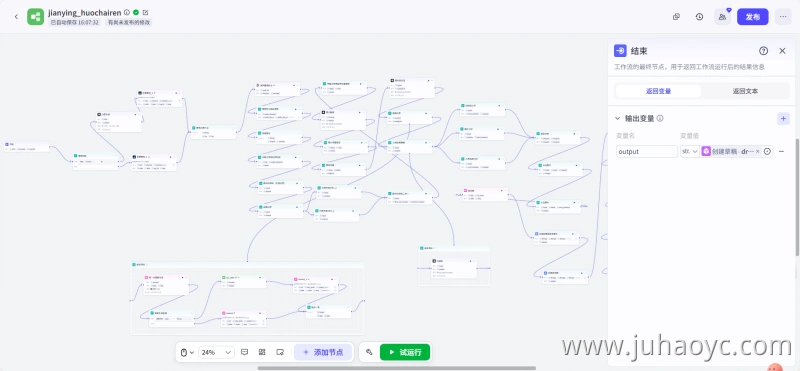The height and width of the screenshot is (371, 800).
Task: Click the output variable name field
Action: coord(647,152)
